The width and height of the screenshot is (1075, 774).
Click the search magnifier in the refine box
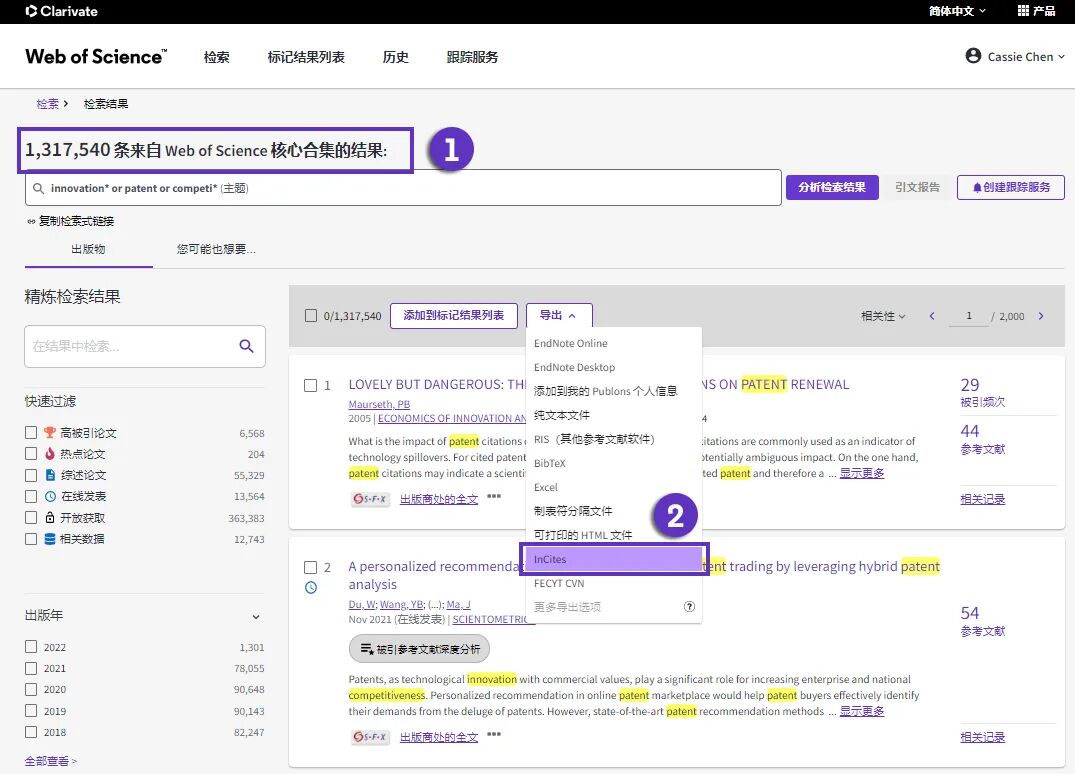246,346
